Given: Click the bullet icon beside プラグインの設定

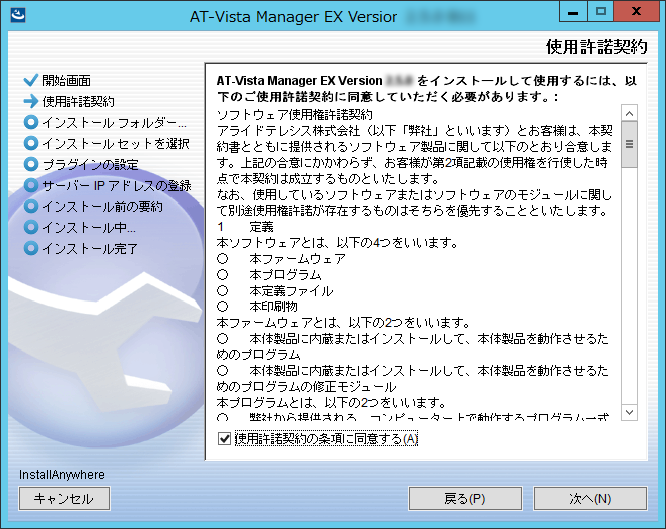Looking at the screenshot, I should pos(30,164).
